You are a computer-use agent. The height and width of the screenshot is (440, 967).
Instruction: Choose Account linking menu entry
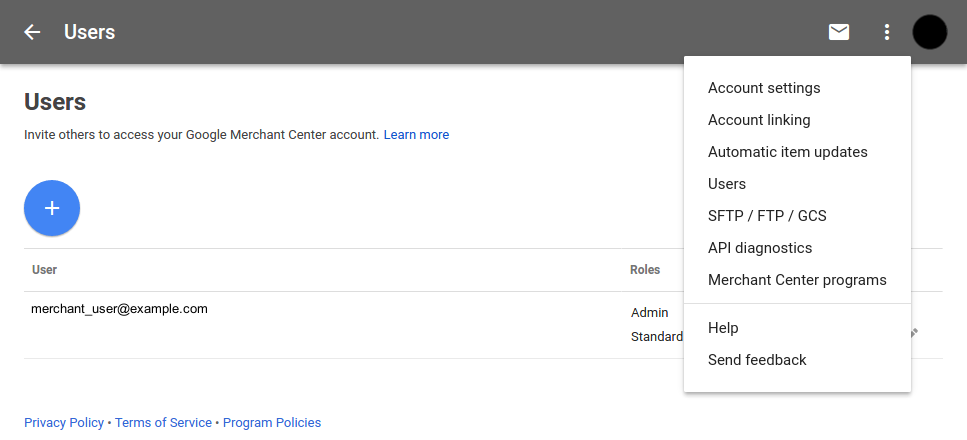pos(759,120)
